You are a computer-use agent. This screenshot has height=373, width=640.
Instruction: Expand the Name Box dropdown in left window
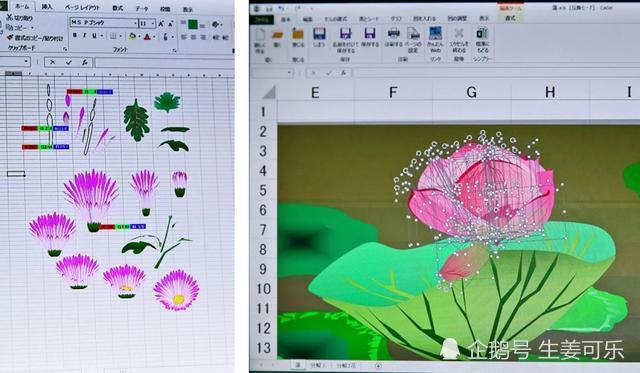26,62
